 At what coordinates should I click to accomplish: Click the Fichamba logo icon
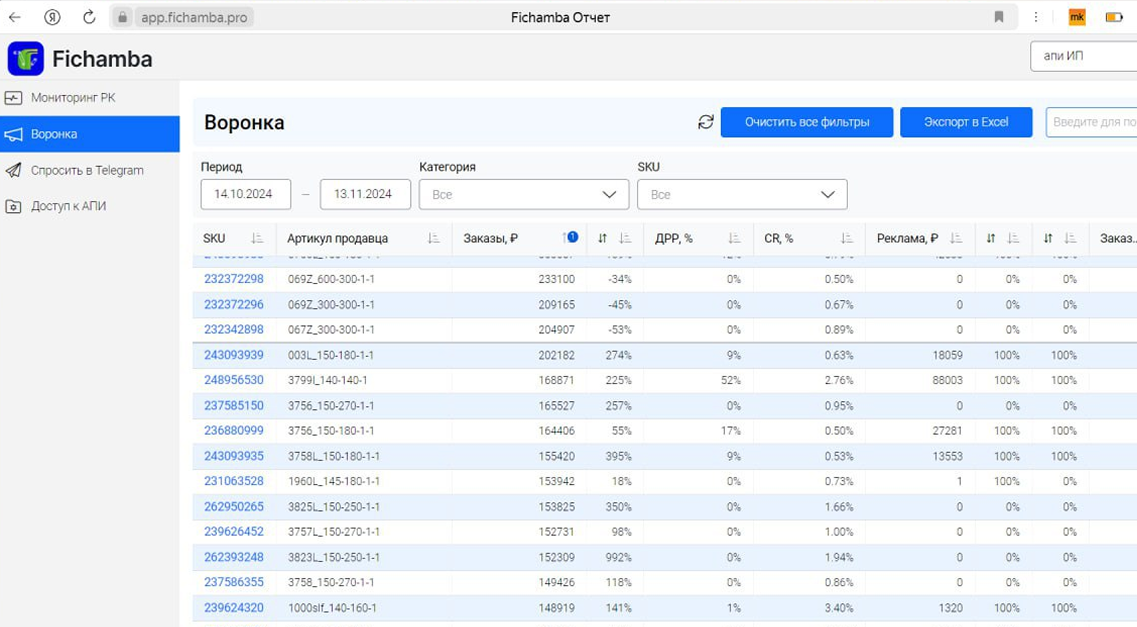tap(25, 59)
